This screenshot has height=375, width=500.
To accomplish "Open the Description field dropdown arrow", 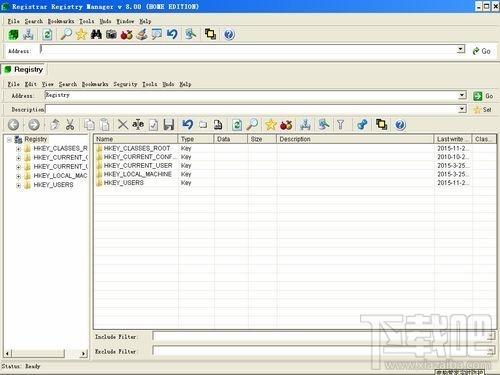I will 462,109.
